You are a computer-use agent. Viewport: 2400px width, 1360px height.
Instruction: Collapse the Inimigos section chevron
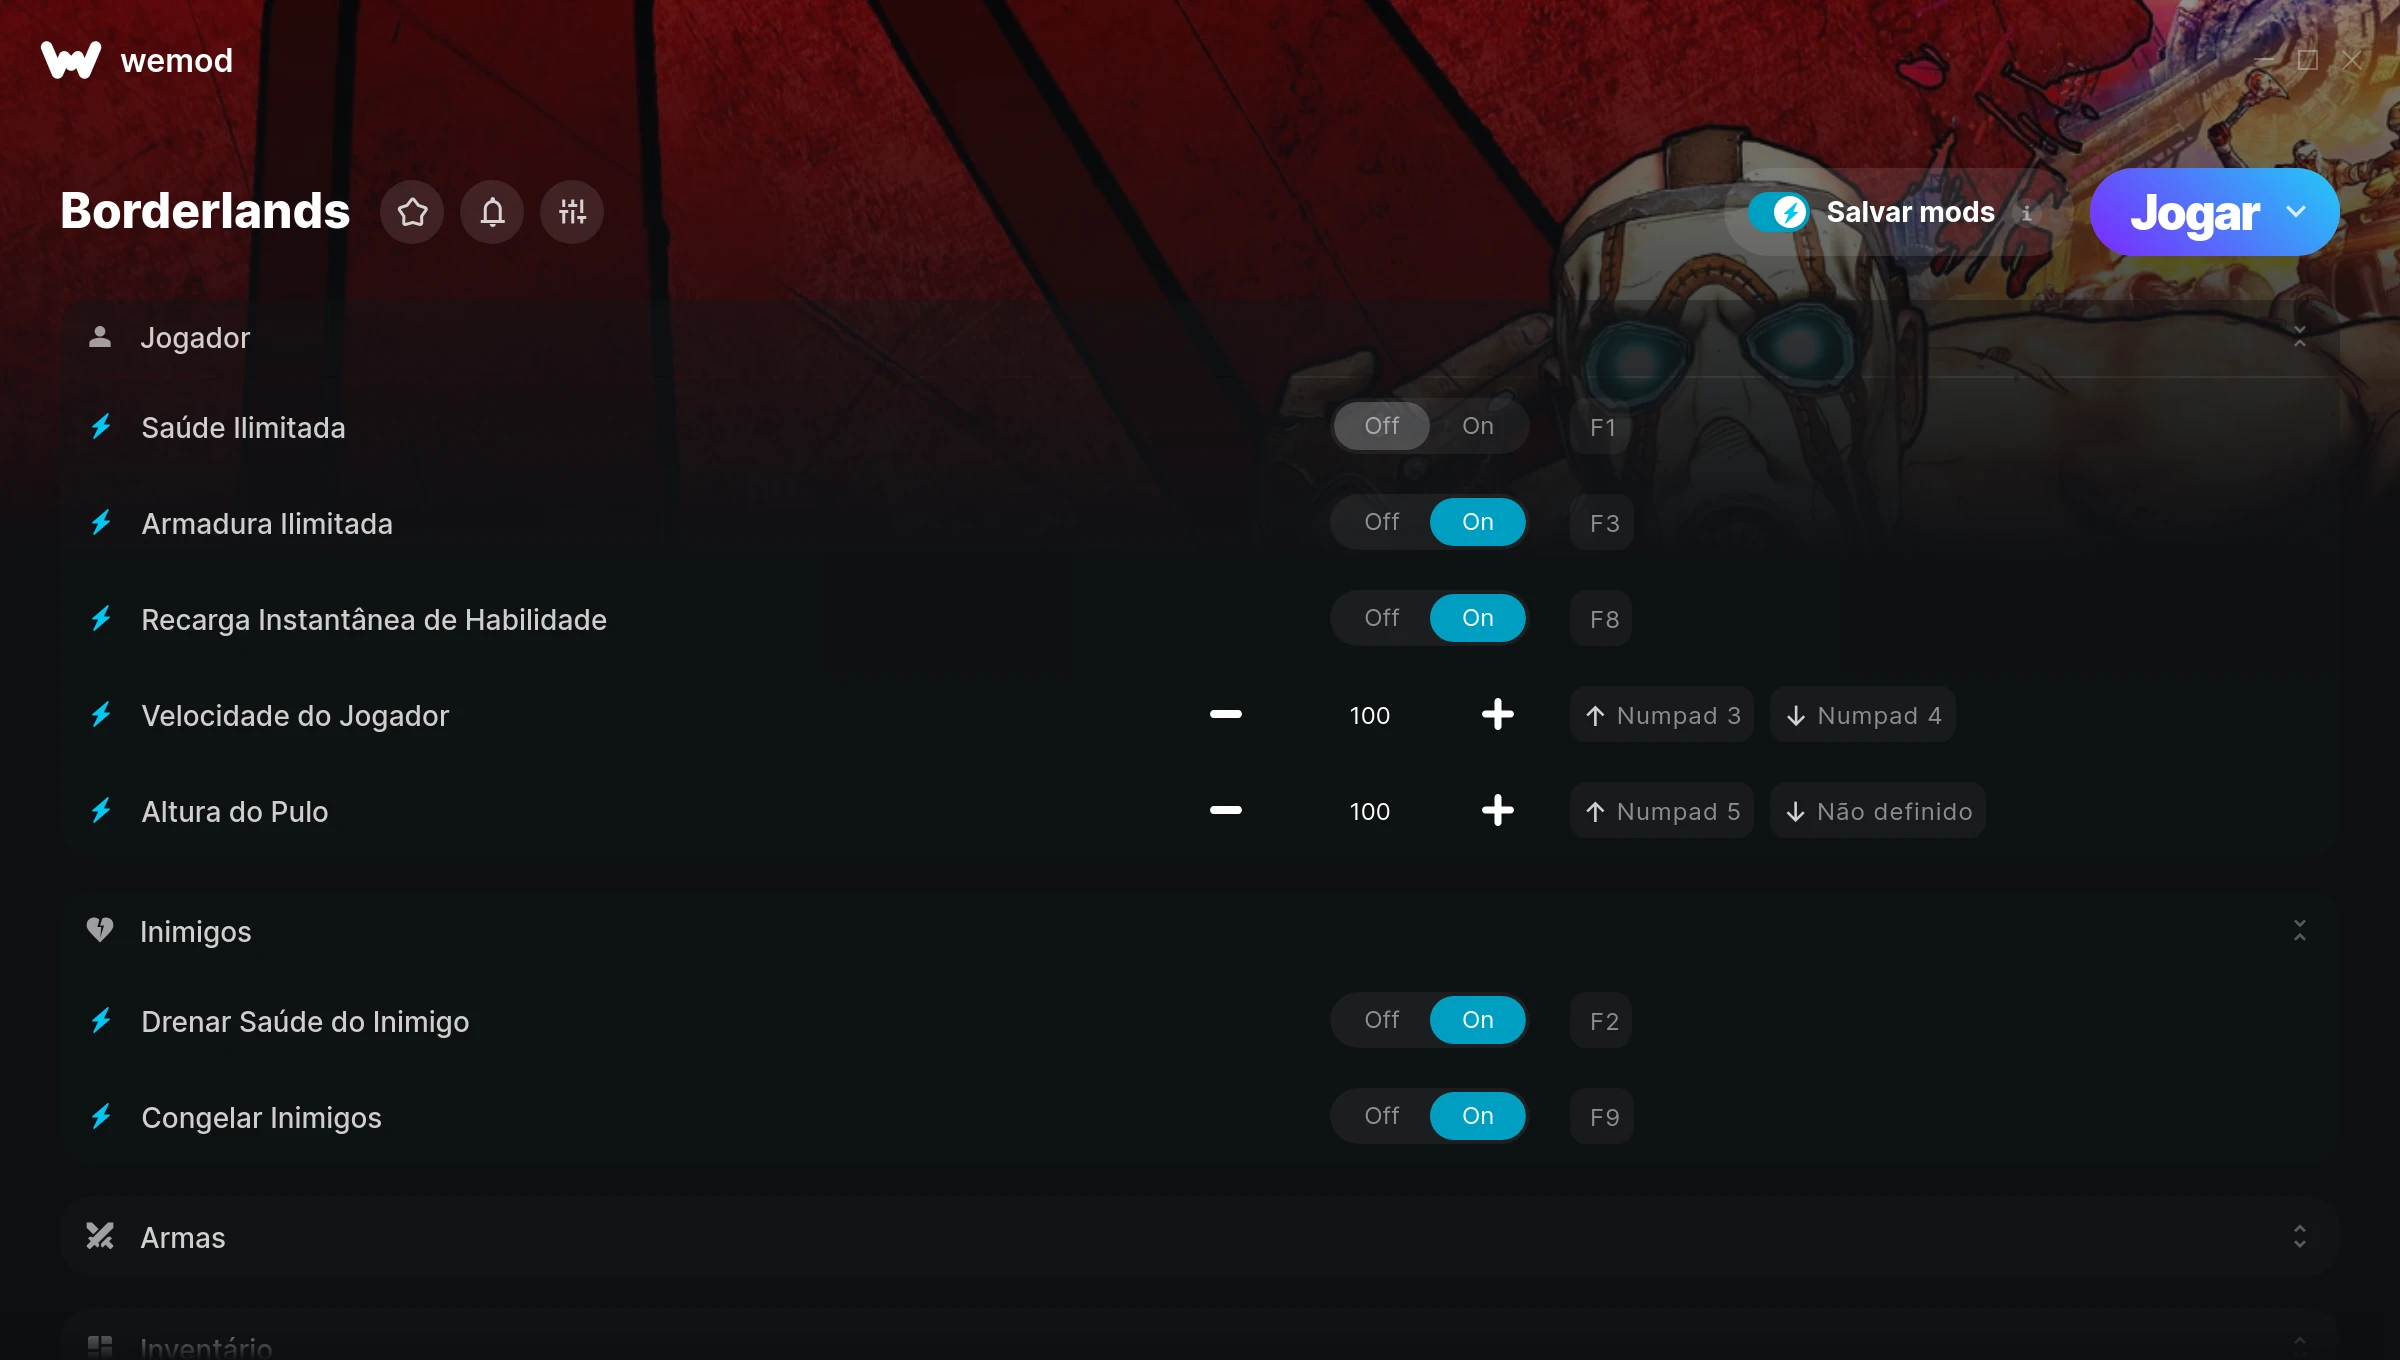click(2300, 931)
